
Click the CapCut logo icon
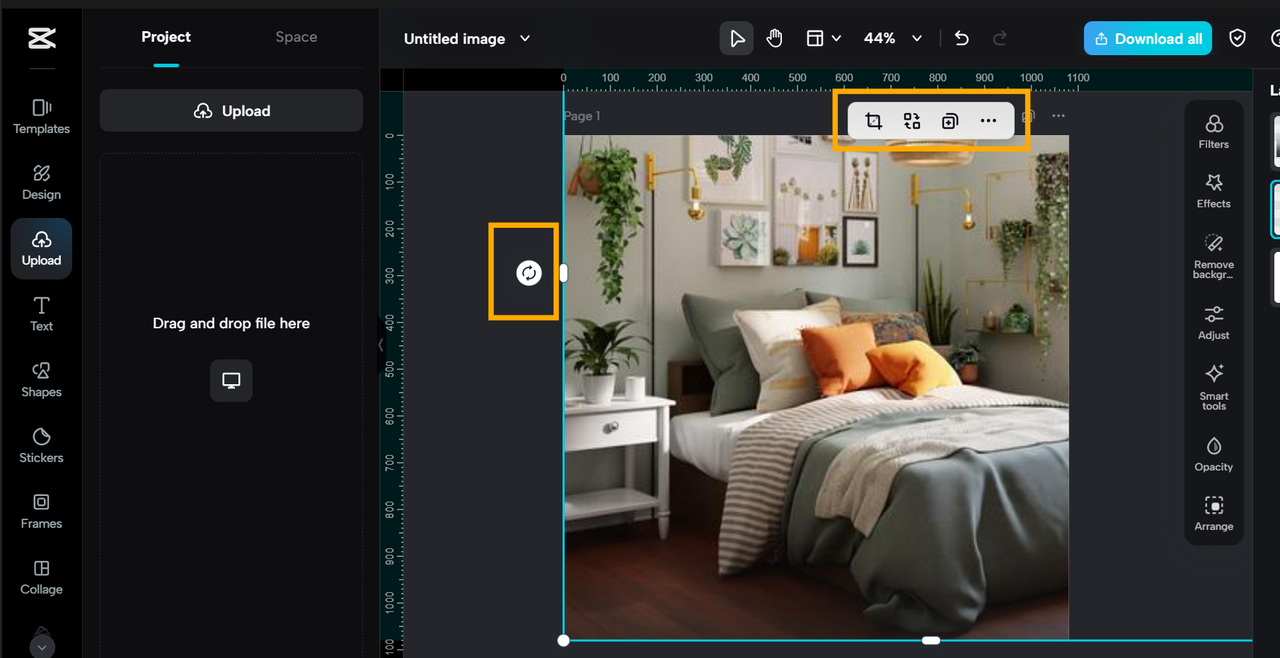(x=41, y=38)
